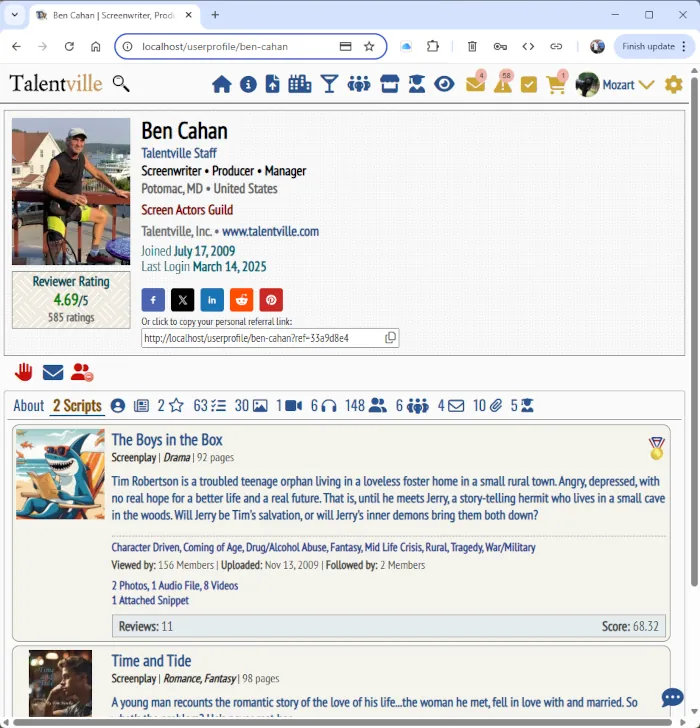Open the envelope messages icon in navbar
The image size is (700, 728).
coord(475,85)
